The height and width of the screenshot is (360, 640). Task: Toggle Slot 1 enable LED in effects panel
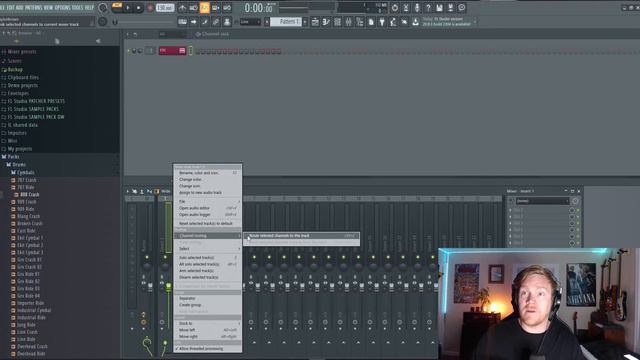coord(578,211)
